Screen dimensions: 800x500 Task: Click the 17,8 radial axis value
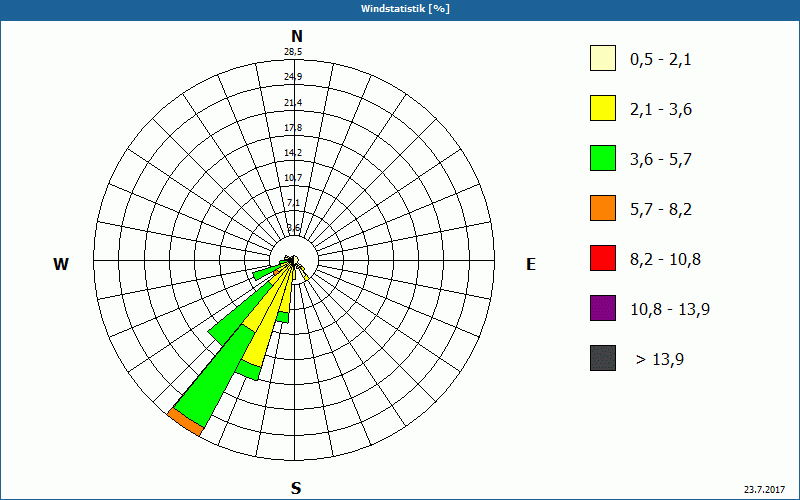coord(293,128)
